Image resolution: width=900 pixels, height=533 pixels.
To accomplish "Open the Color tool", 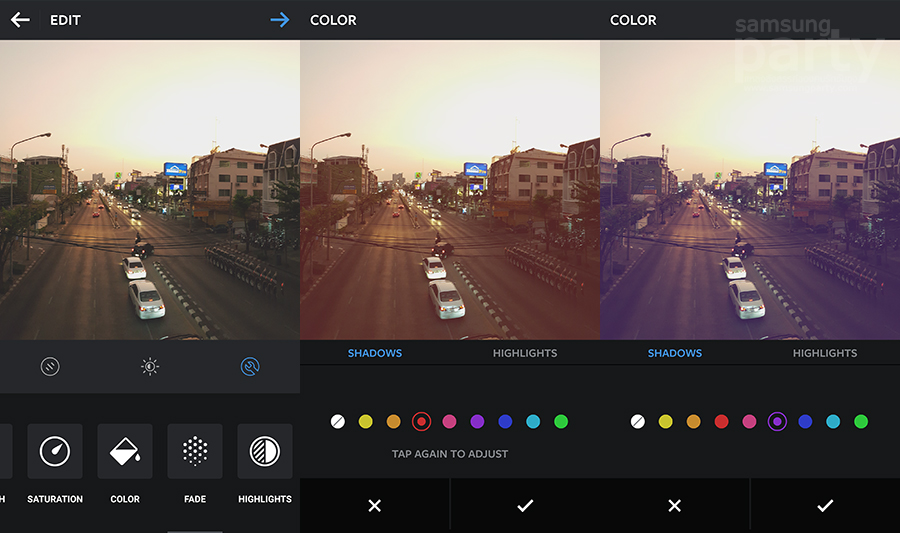I will click(125, 452).
